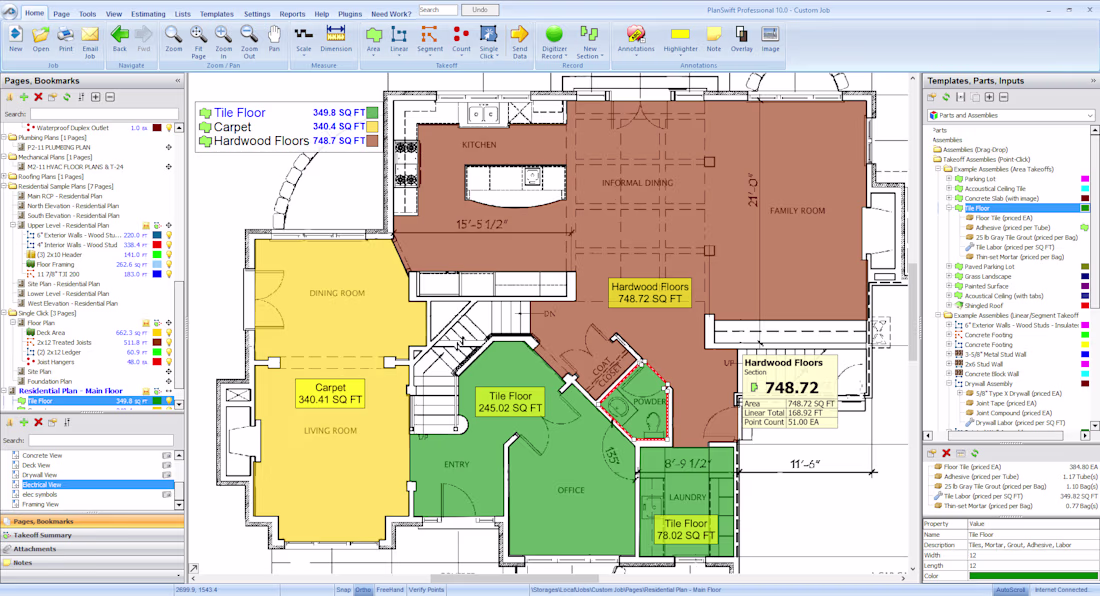This screenshot has height=596, width=1100.
Task: Collapse the Tile Floor assembly in Templates
Action: 949,208
